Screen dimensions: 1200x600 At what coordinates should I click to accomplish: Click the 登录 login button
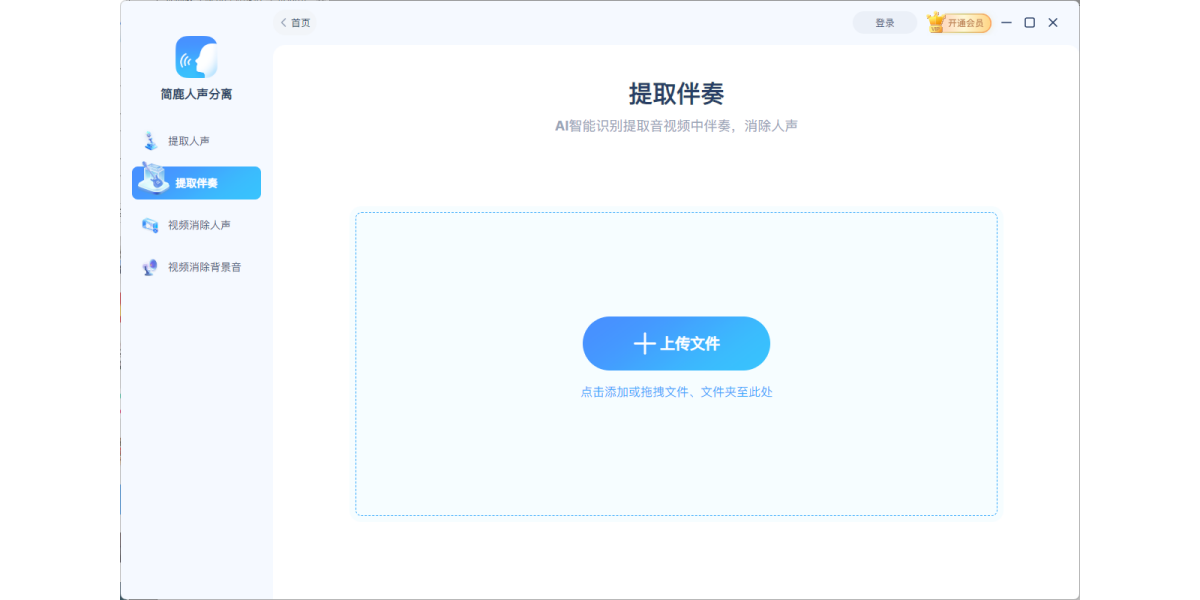point(885,23)
